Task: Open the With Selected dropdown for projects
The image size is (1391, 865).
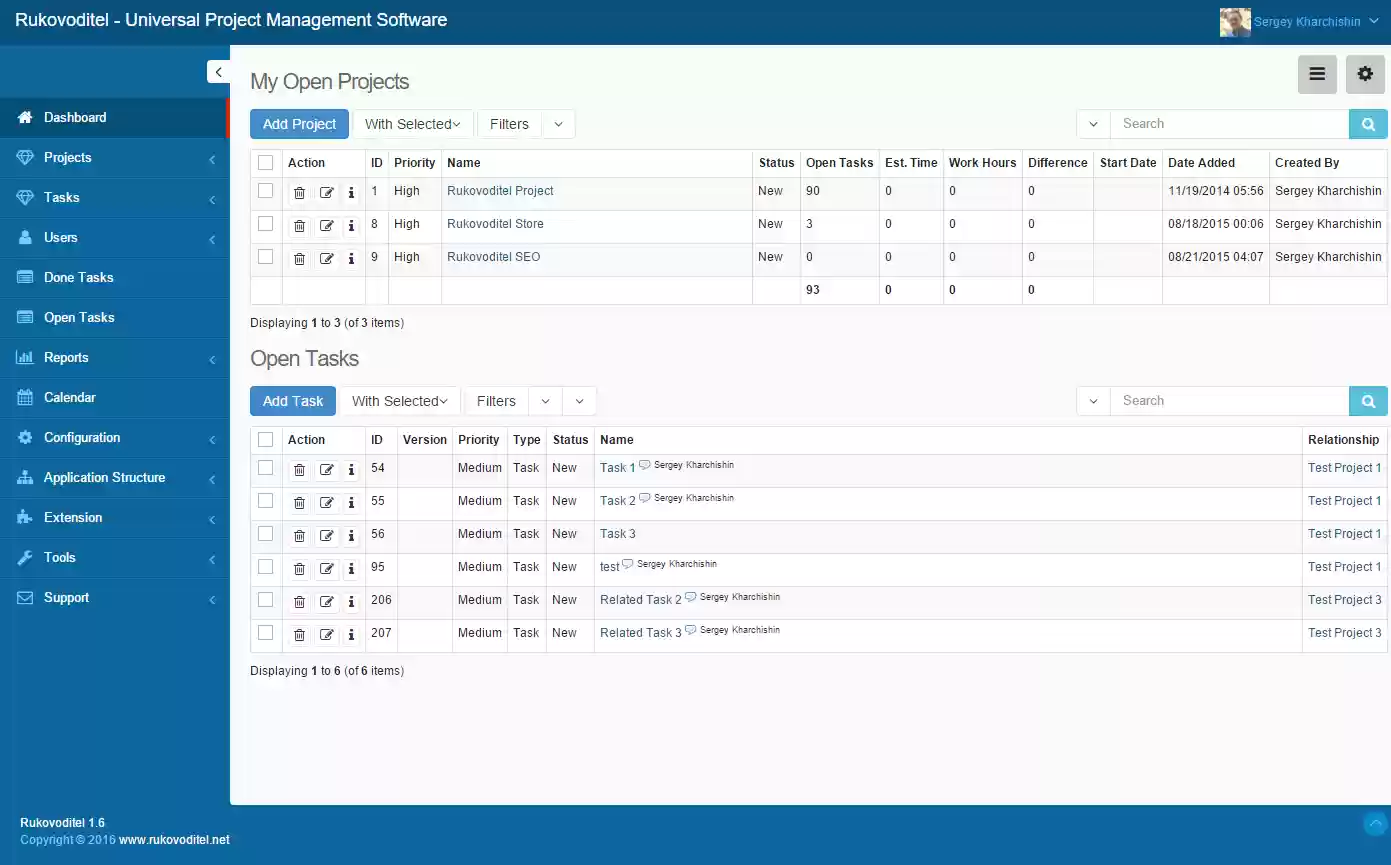Action: coord(412,123)
